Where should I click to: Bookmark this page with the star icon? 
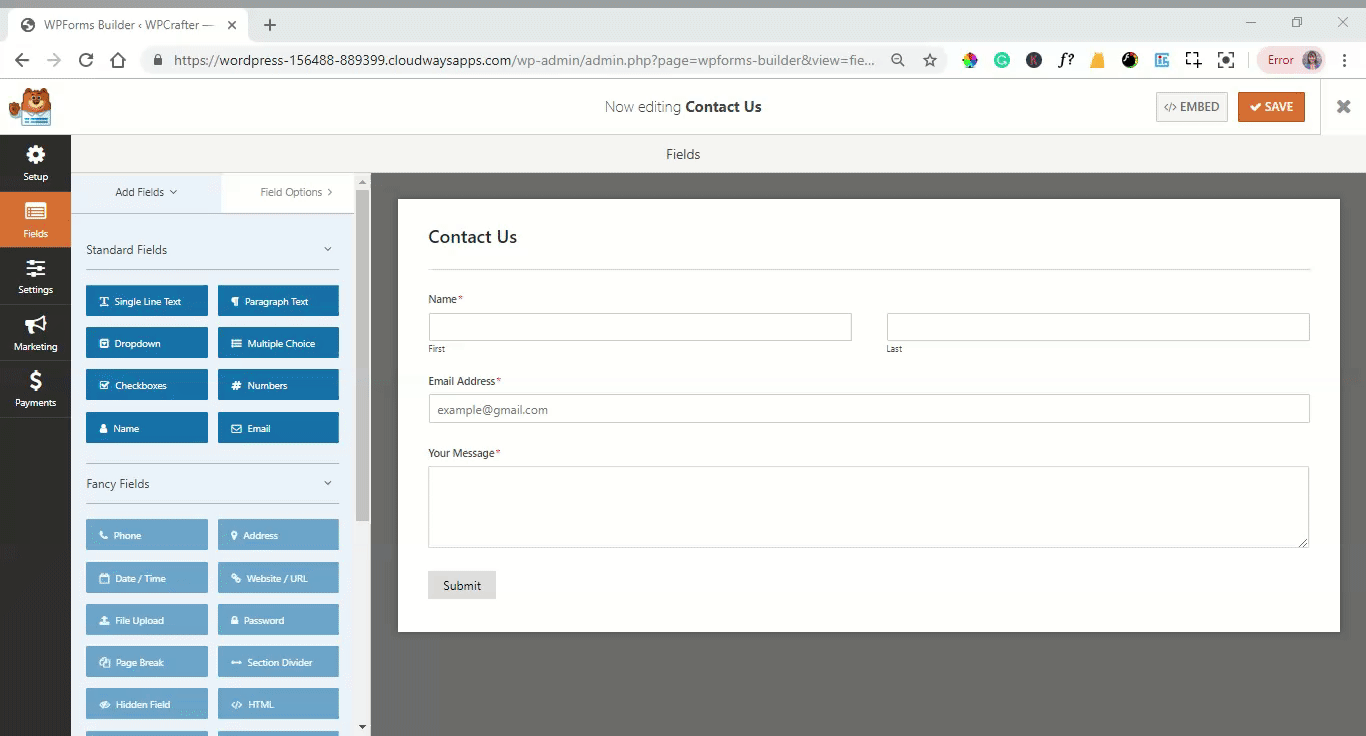pos(930,60)
